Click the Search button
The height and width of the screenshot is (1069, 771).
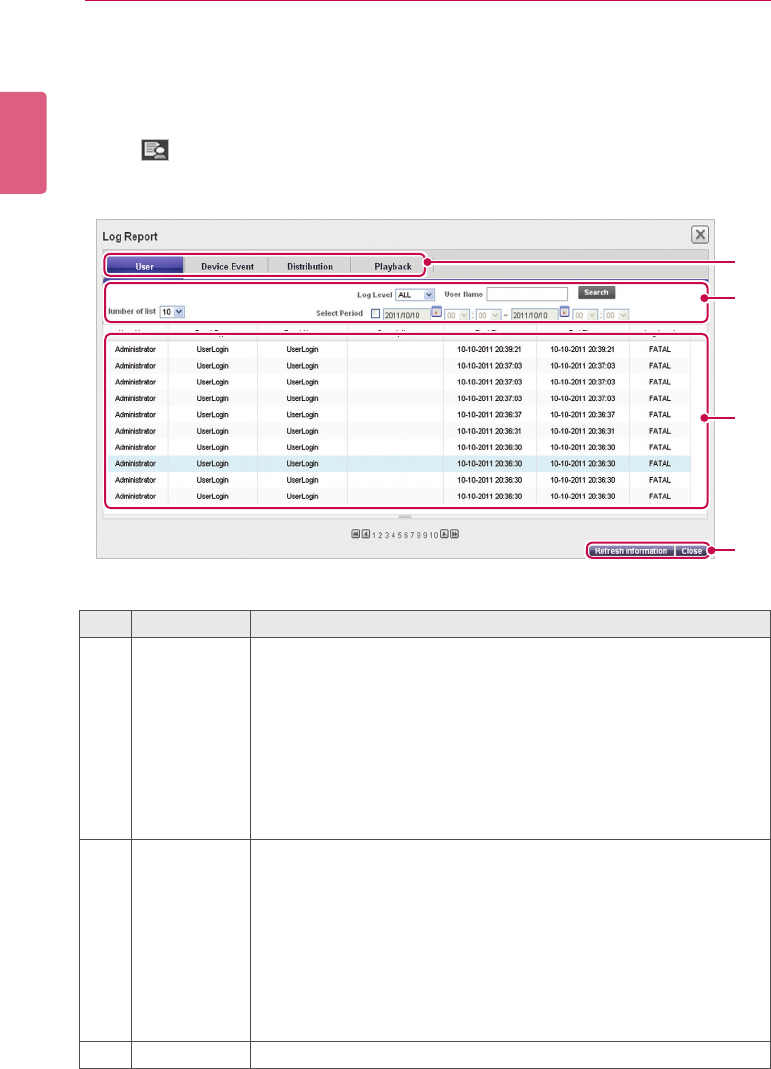(x=596, y=292)
